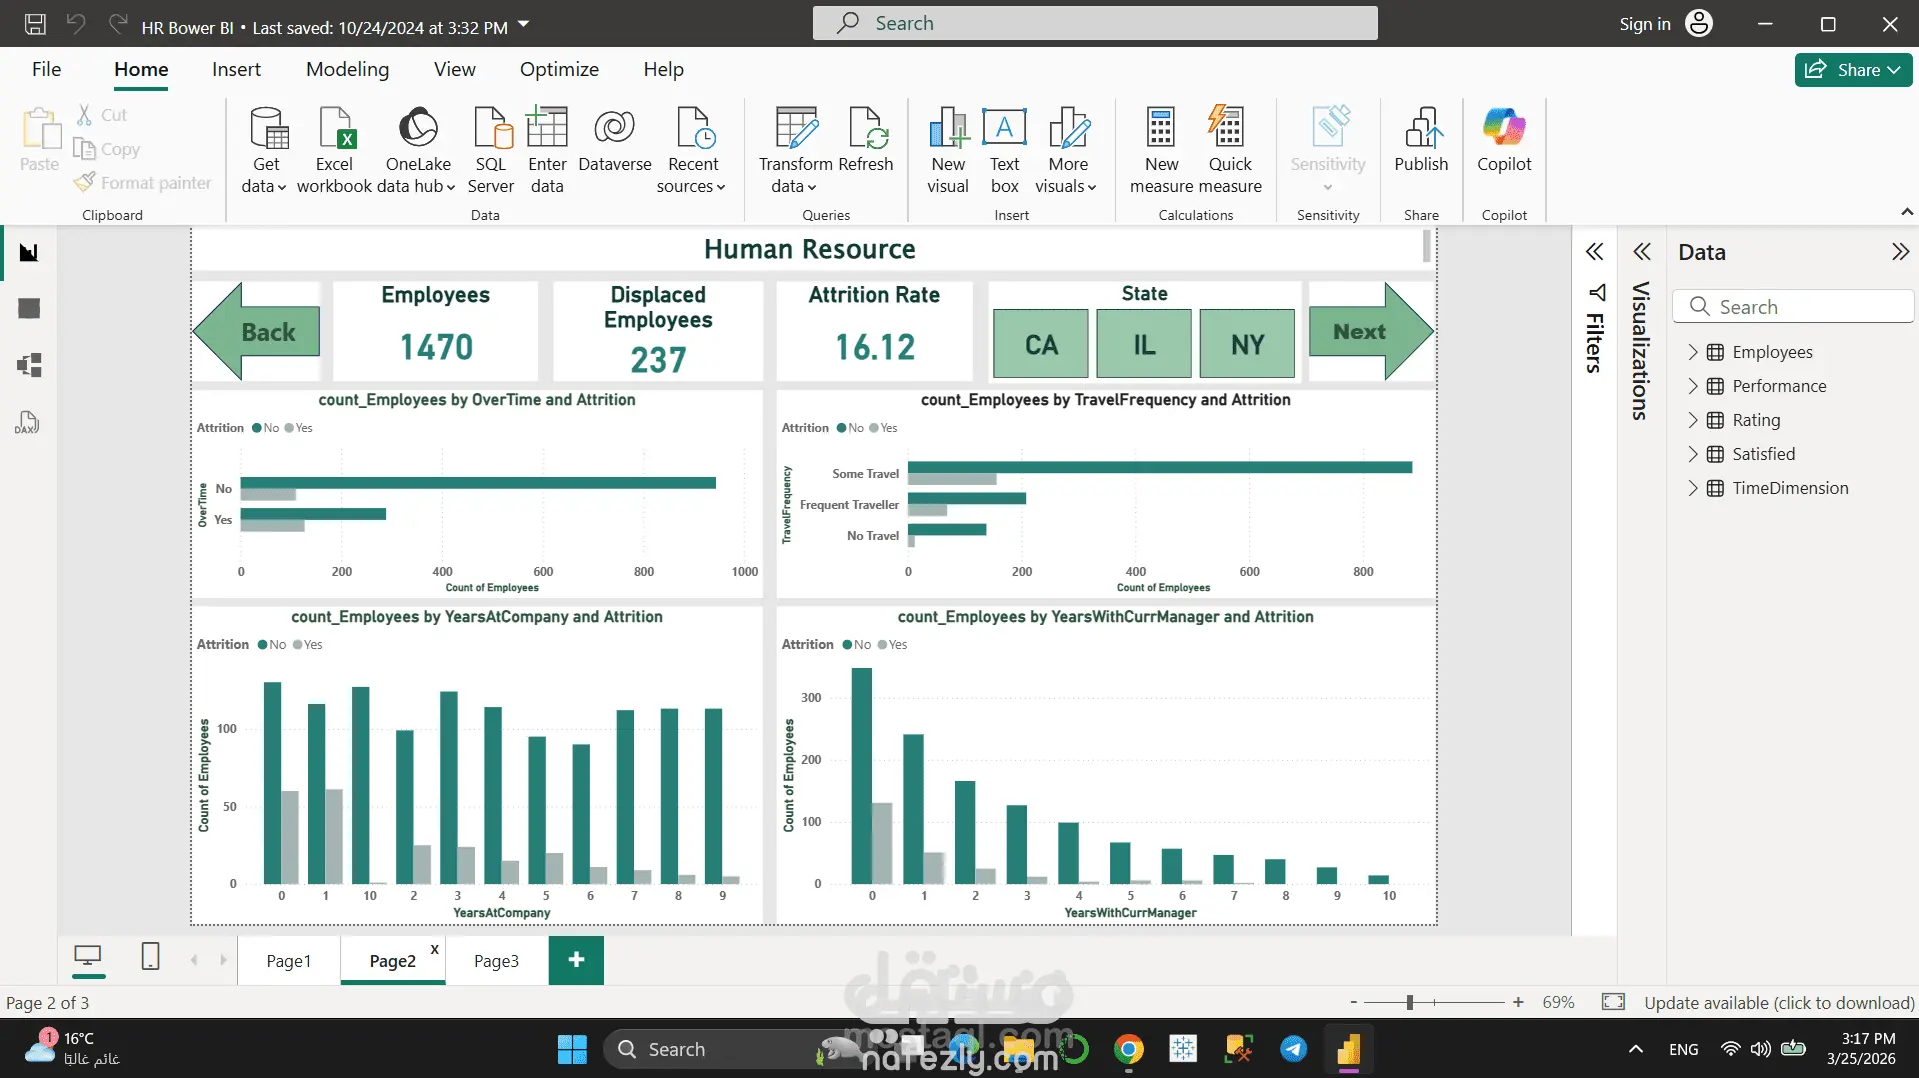Open DAX query view in sidebar
Image resolution: width=1919 pixels, height=1078 pixels.
pos(27,422)
